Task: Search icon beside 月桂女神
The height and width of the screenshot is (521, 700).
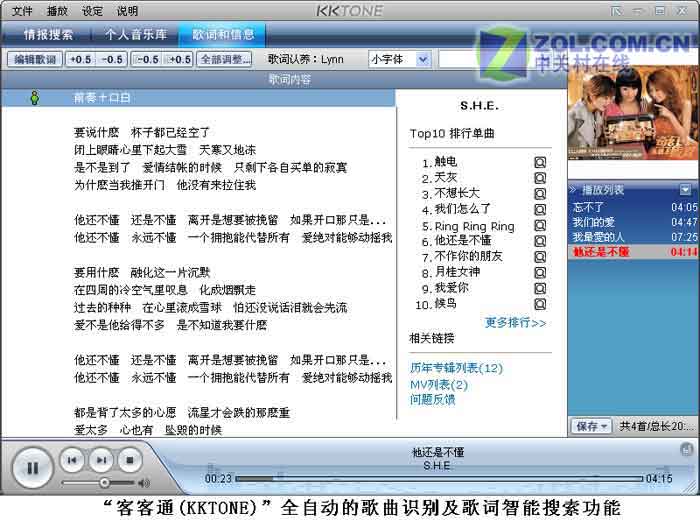Action: point(540,273)
